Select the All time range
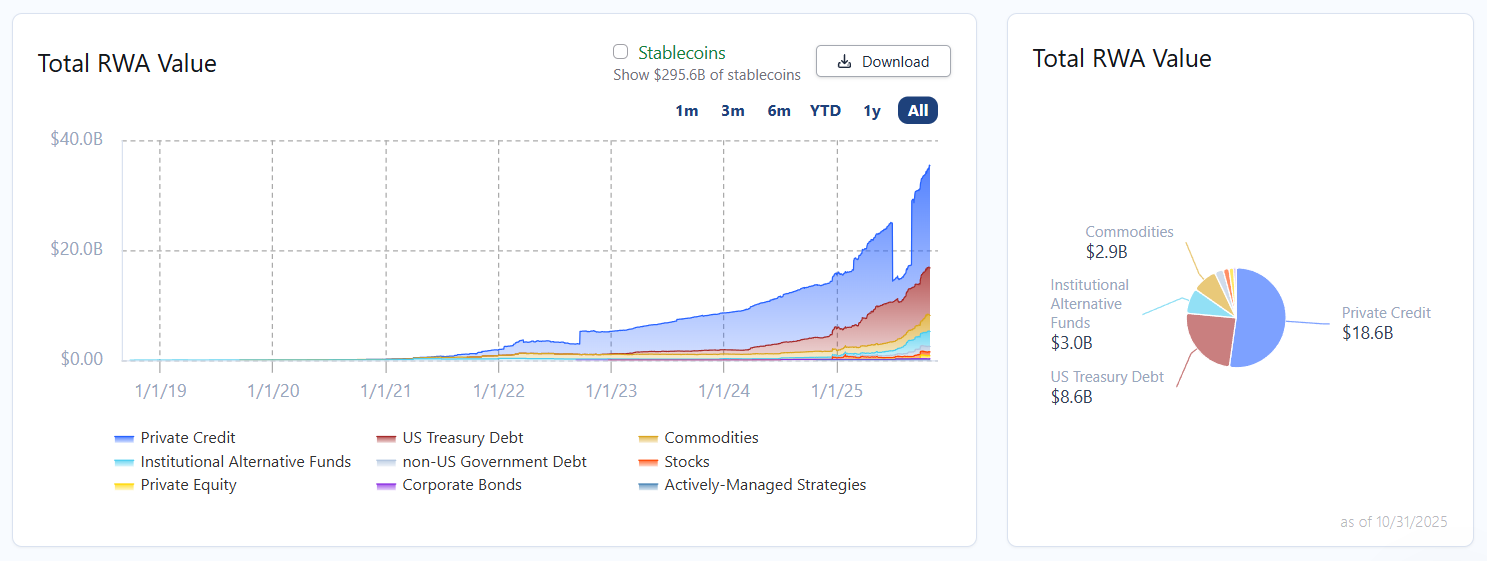This screenshot has height=561, width=1487. [918, 111]
